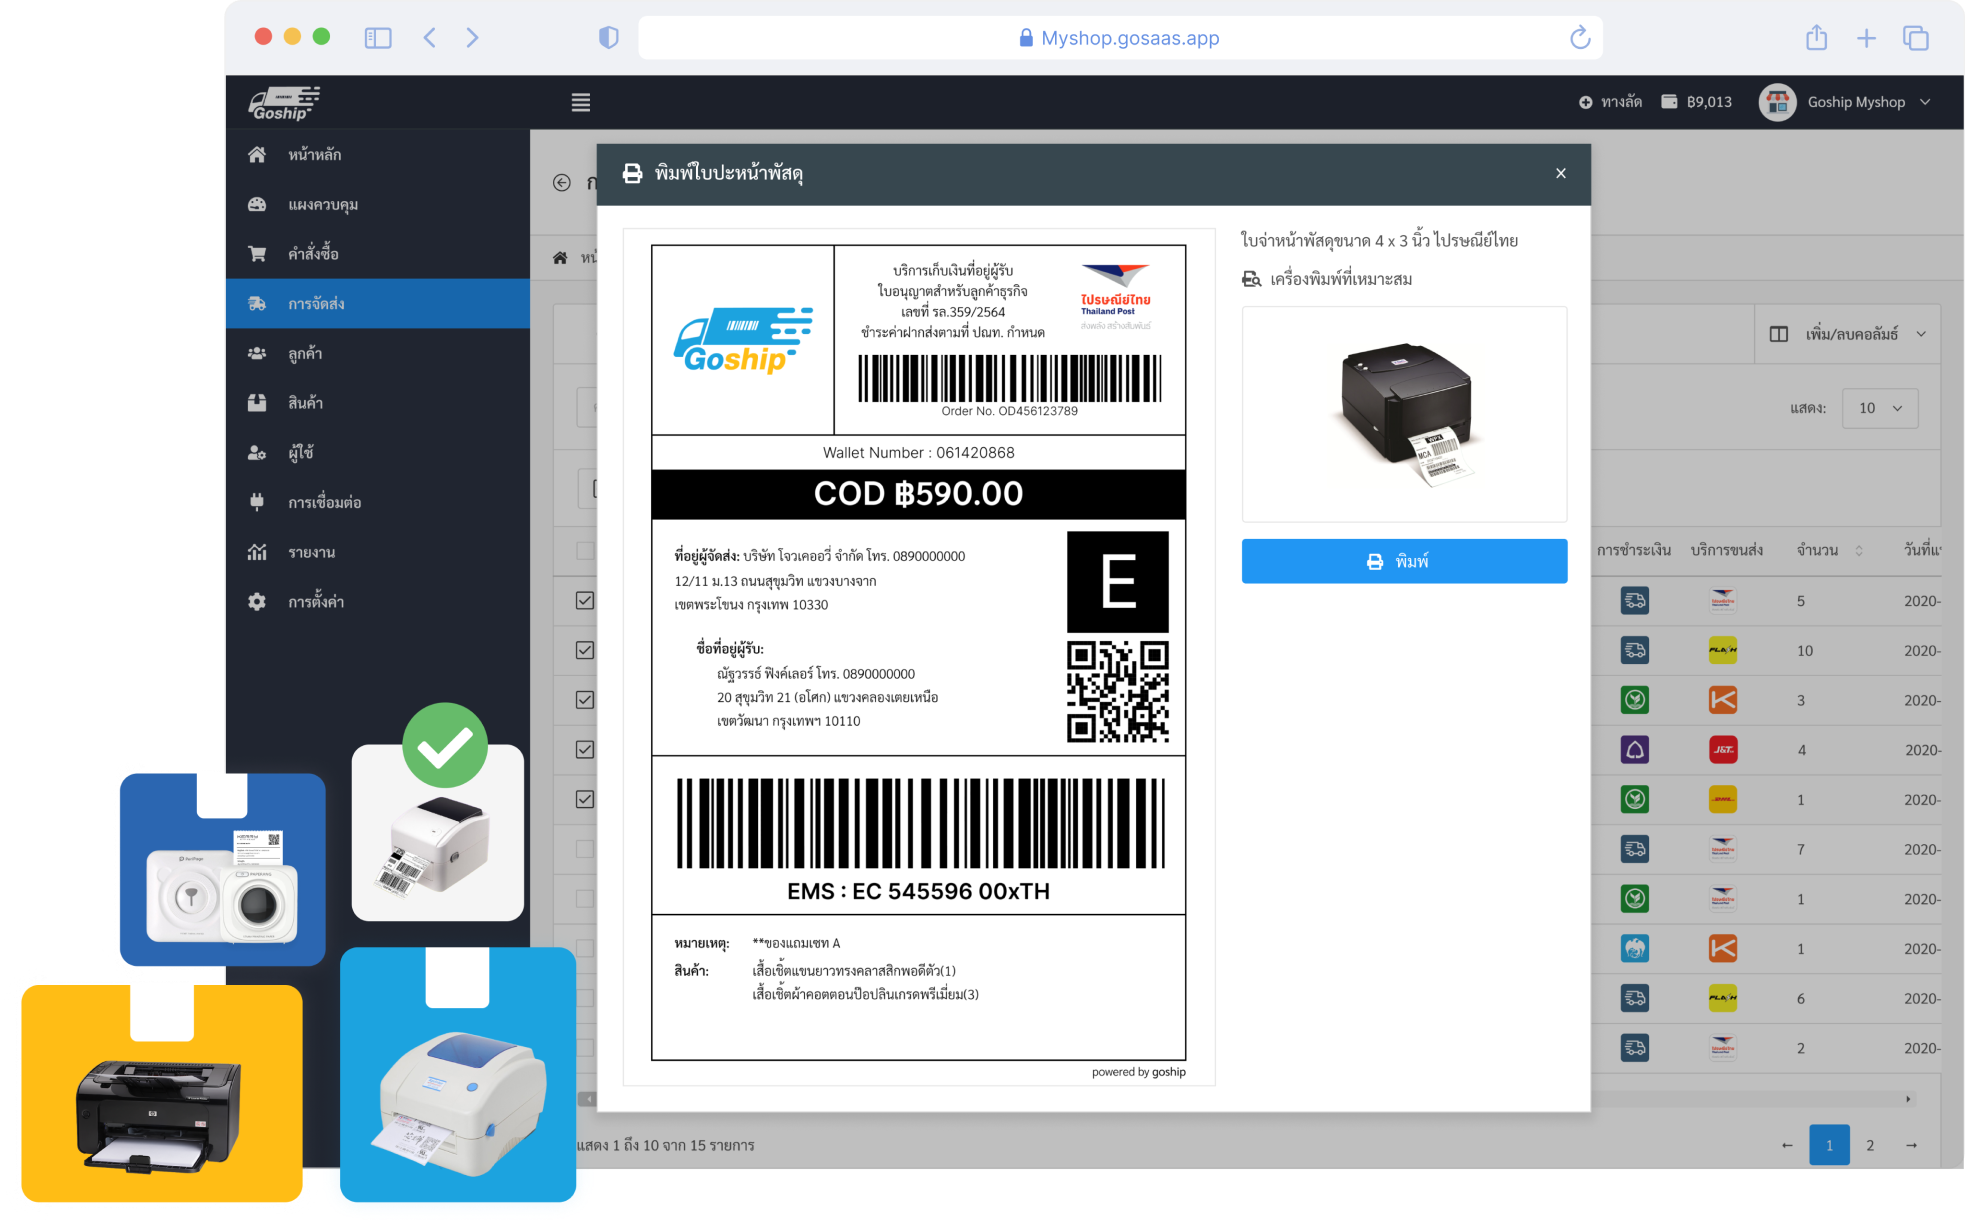Click the การเชื่อมต่อ plug icon
Screen dimensions: 1965x1224
point(257,502)
